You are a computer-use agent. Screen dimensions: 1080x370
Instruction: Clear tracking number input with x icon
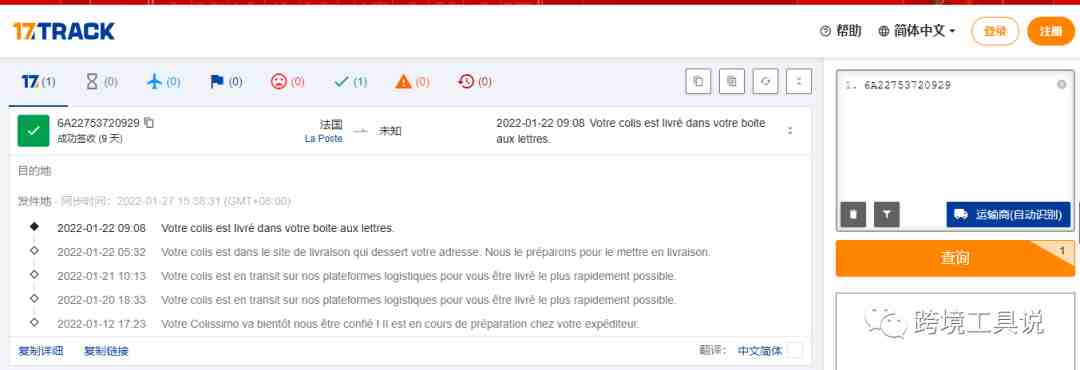(1062, 85)
